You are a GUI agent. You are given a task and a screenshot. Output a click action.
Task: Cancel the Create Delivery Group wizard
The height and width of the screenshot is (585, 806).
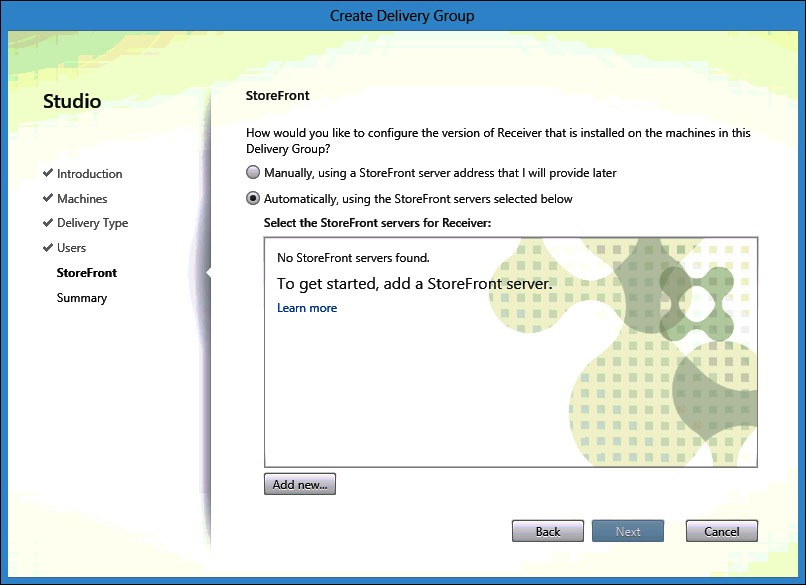coord(722,531)
